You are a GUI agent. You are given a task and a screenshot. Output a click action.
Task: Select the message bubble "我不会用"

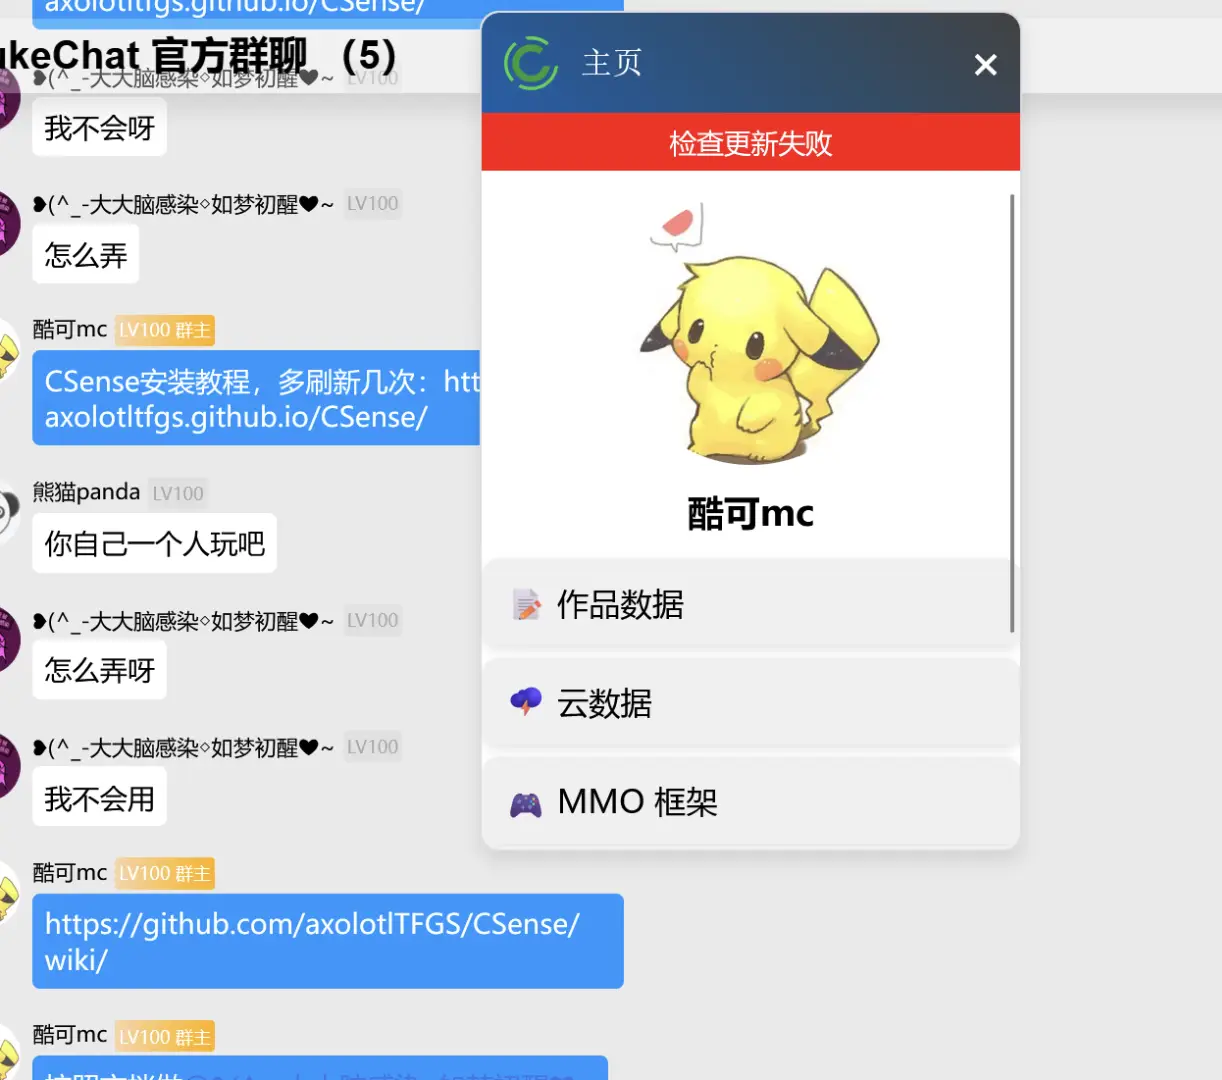99,798
